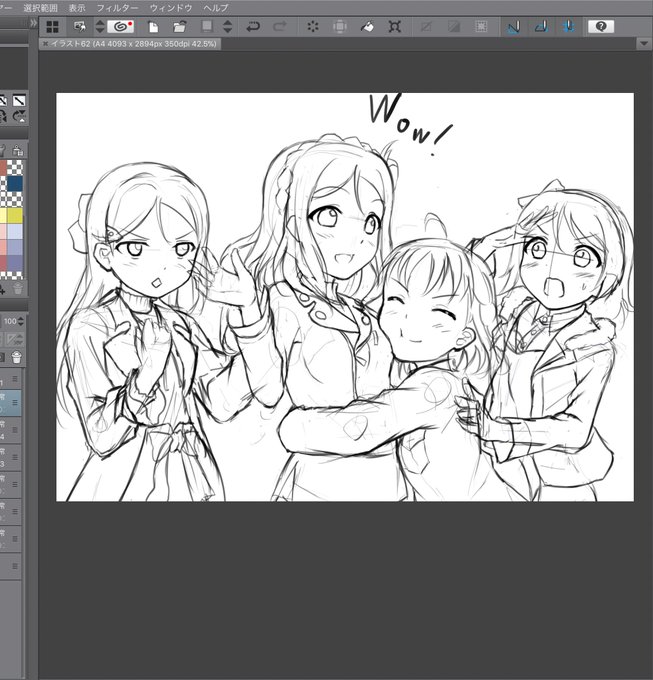Click the Show Selection Border icon
This screenshot has width=653, height=680.
coord(481,27)
